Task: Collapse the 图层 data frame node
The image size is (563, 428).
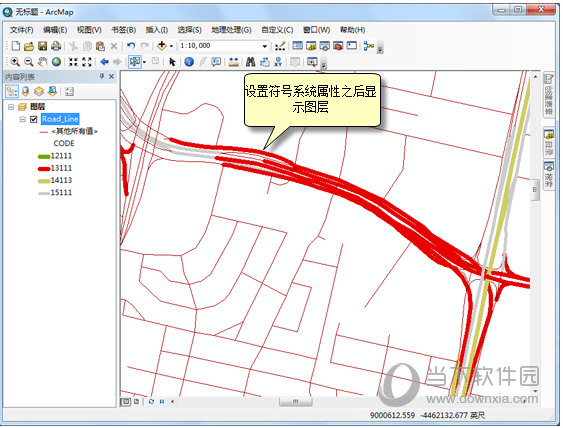Action: [11, 107]
